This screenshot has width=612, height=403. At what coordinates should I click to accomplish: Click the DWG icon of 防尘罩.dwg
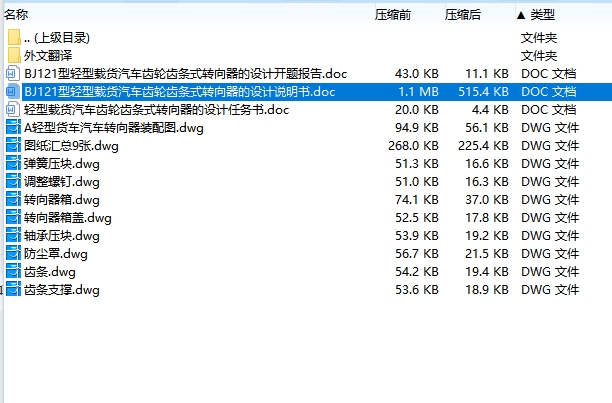[x=13, y=254]
